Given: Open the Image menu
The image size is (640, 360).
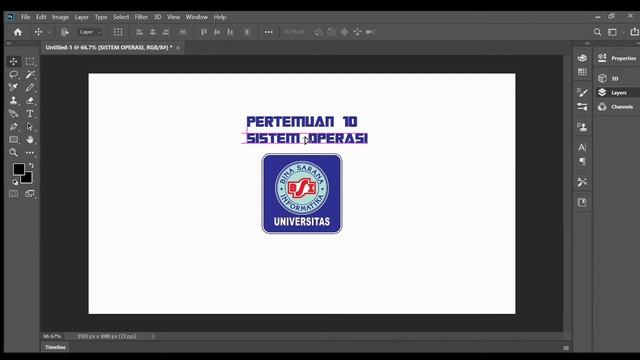Looking at the screenshot, I should point(60,17).
